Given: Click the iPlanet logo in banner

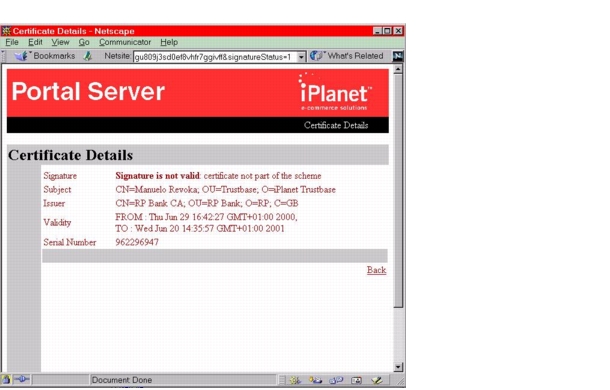Looking at the screenshot, I should click(x=335, y=92).
